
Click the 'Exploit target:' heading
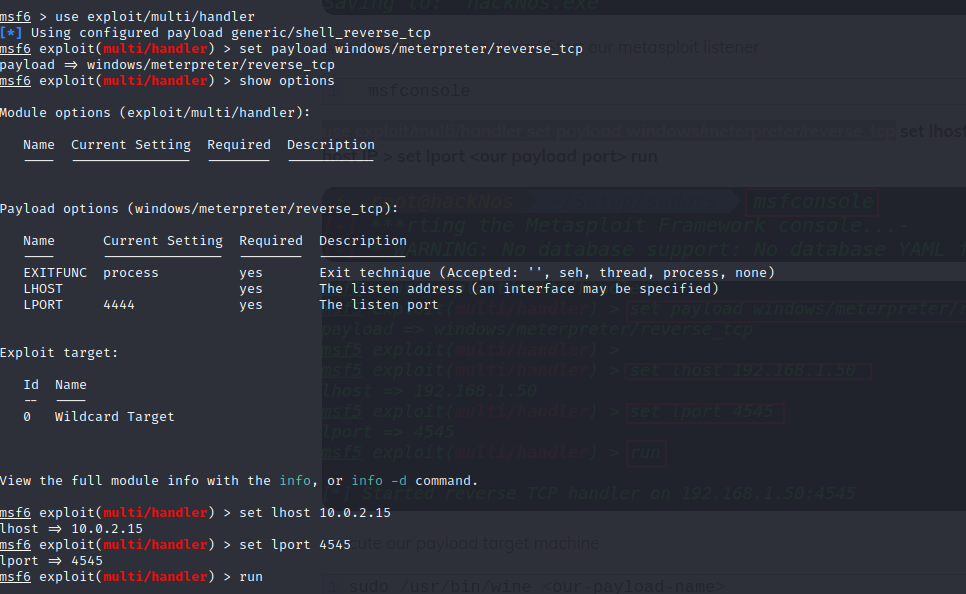pyautogui.click(x=59, y=353)
